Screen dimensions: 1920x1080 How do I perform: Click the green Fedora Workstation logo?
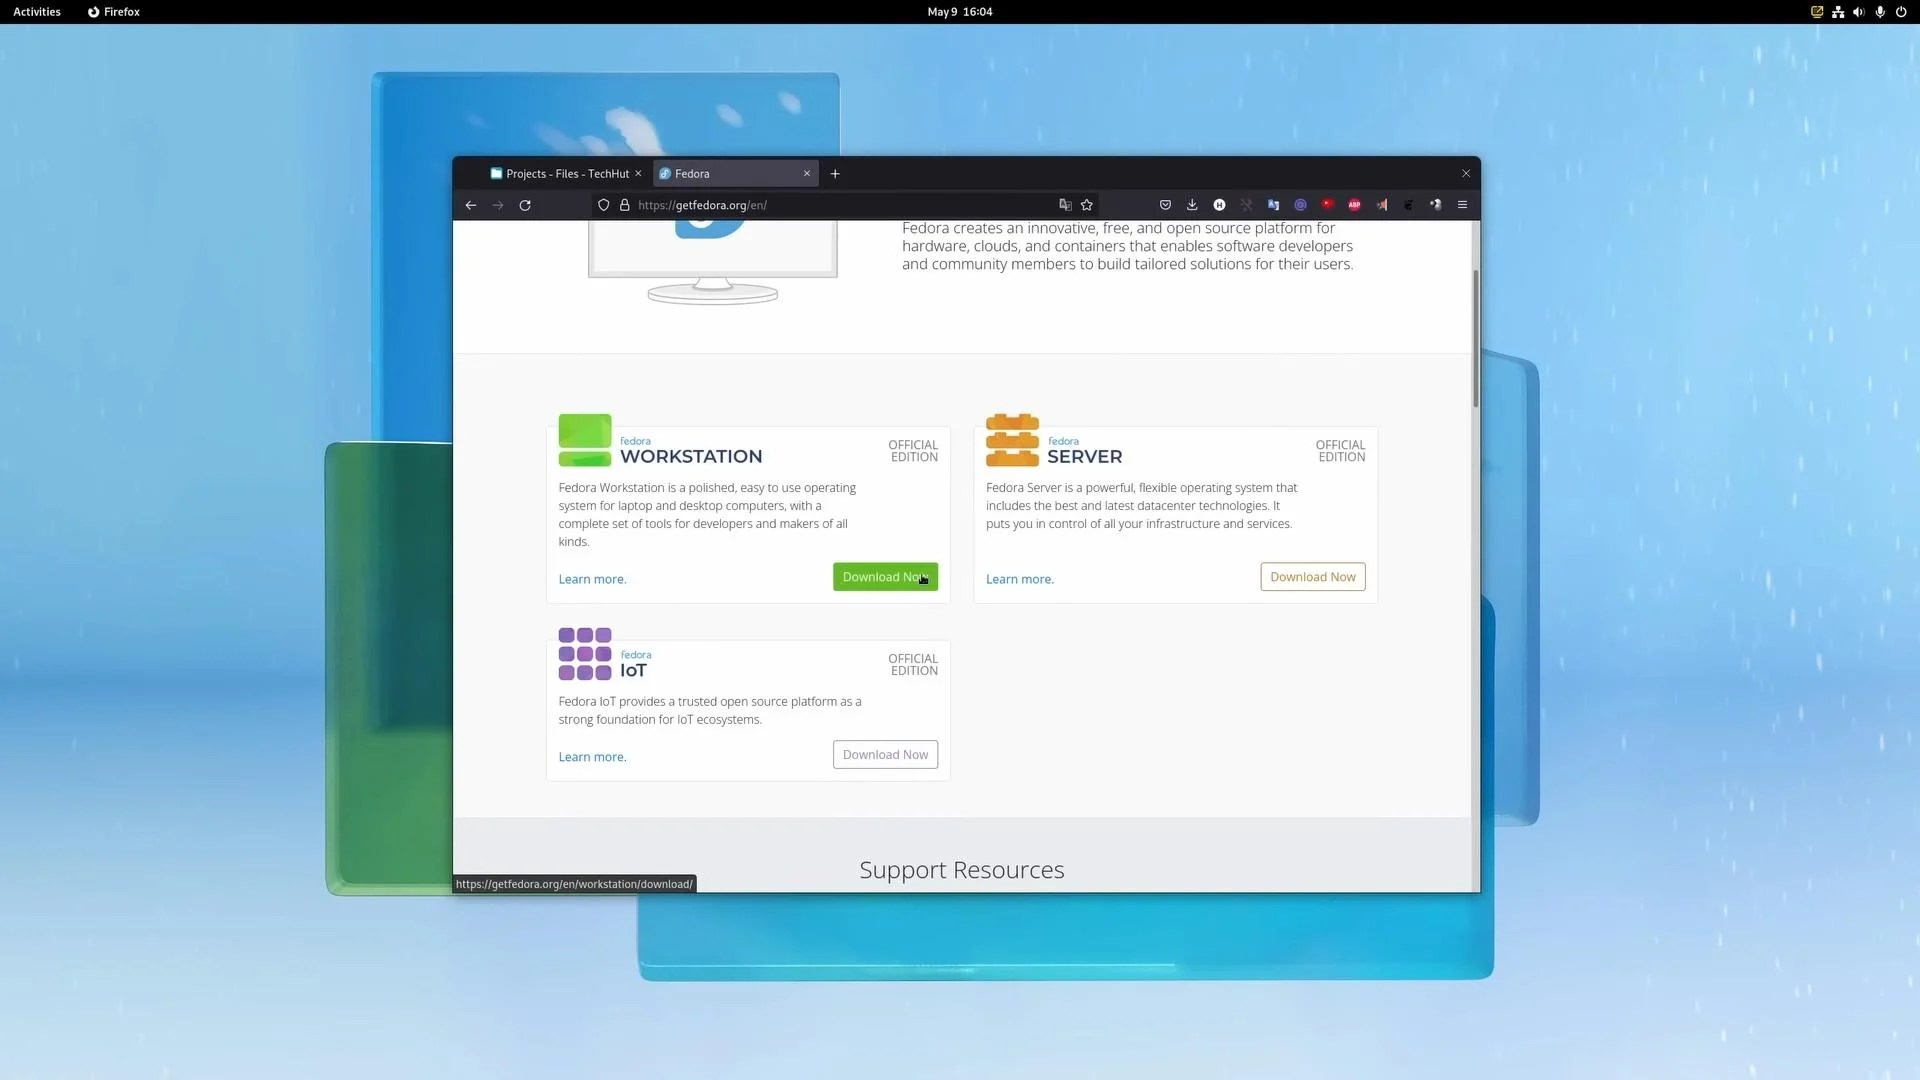point(584,441)
